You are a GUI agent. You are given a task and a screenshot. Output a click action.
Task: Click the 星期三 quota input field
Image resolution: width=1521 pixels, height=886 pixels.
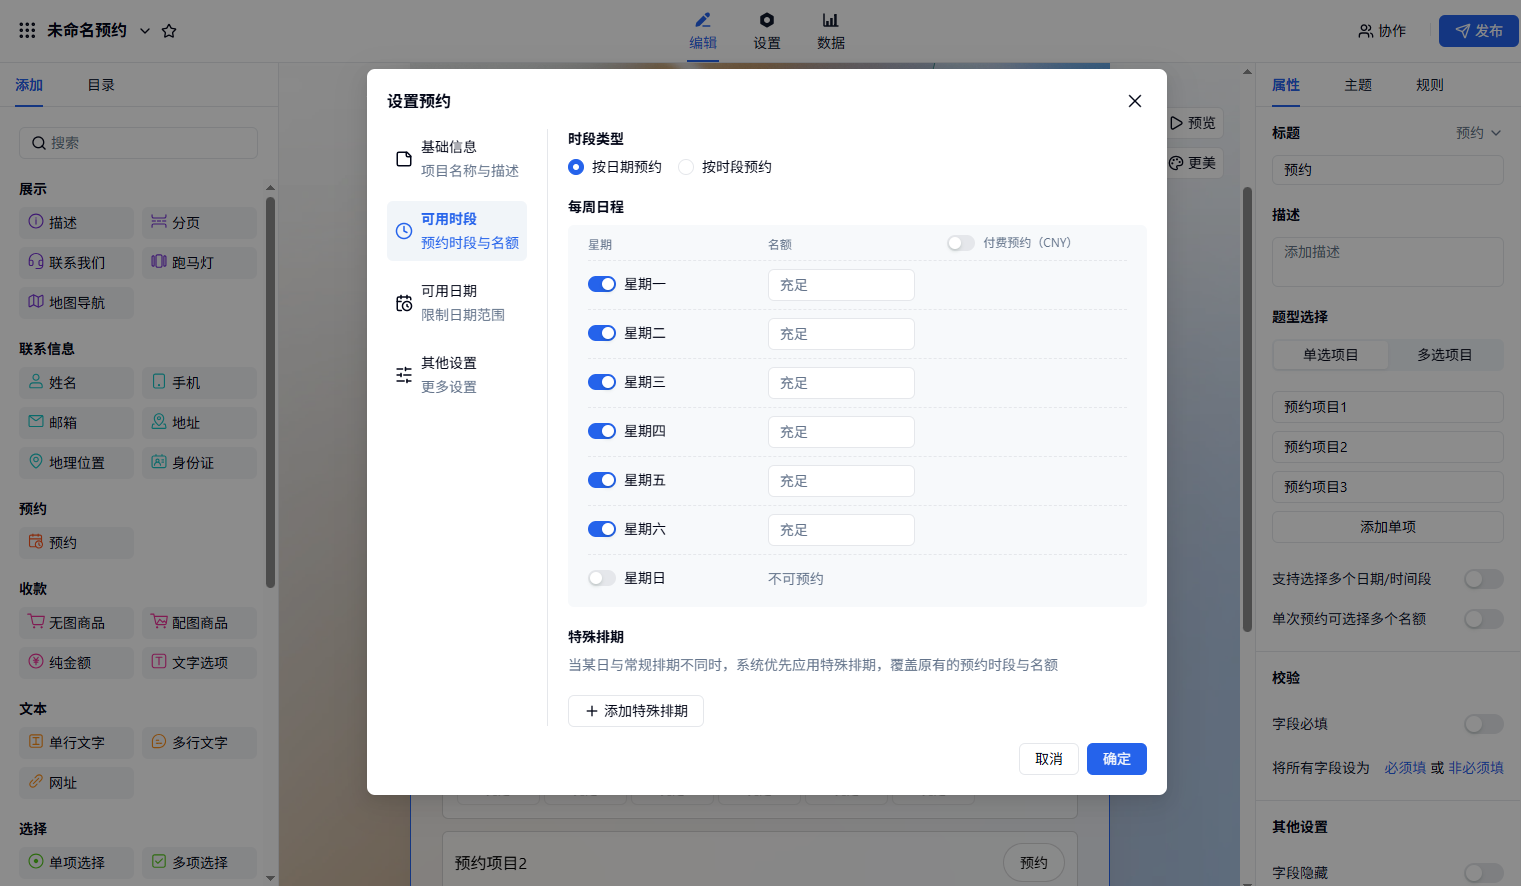tap(841, 383)
